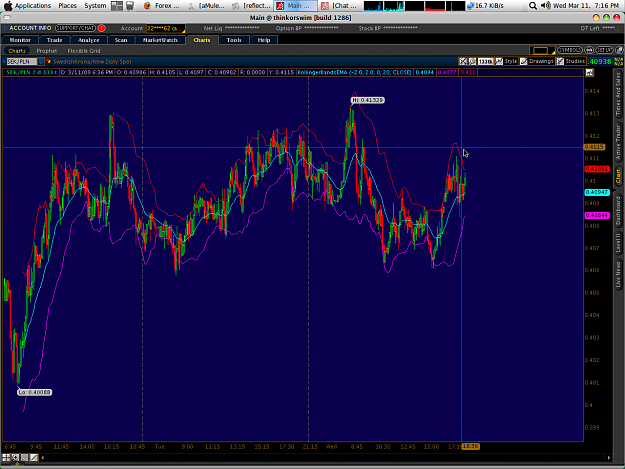Click the grid layout icon at bottom left
Screen dimensions: 625x469
(x=6, y=457)
